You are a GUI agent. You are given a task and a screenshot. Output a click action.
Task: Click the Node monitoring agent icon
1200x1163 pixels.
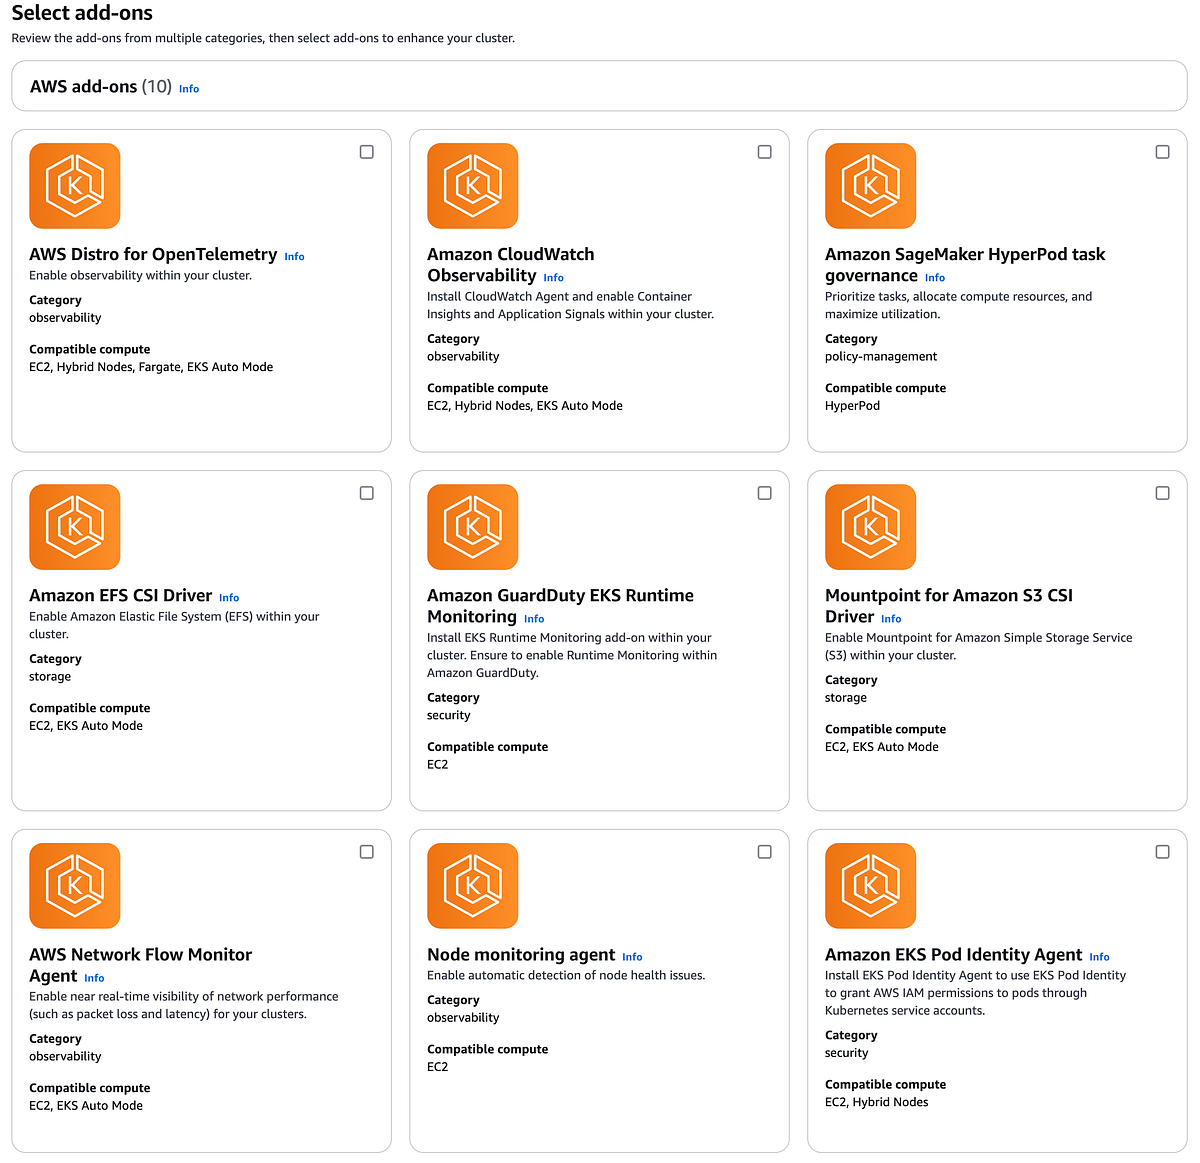point(473,886)
